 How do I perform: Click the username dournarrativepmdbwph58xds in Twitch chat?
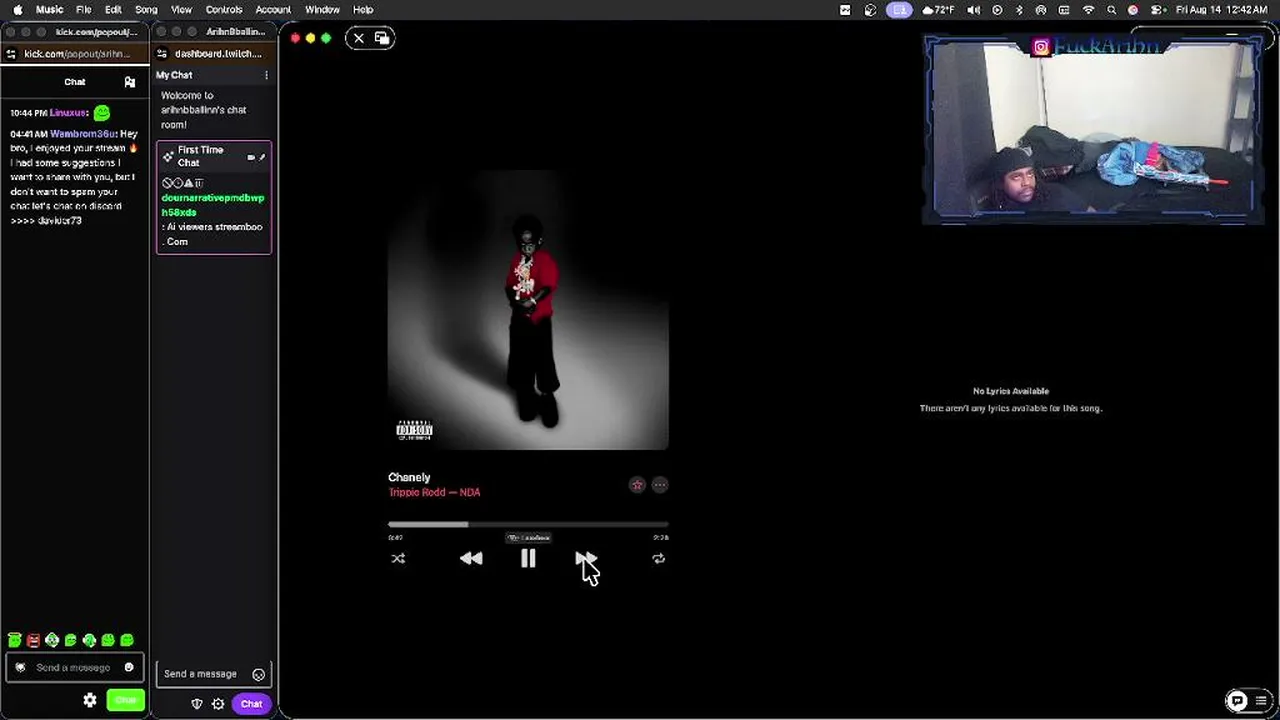213,205
